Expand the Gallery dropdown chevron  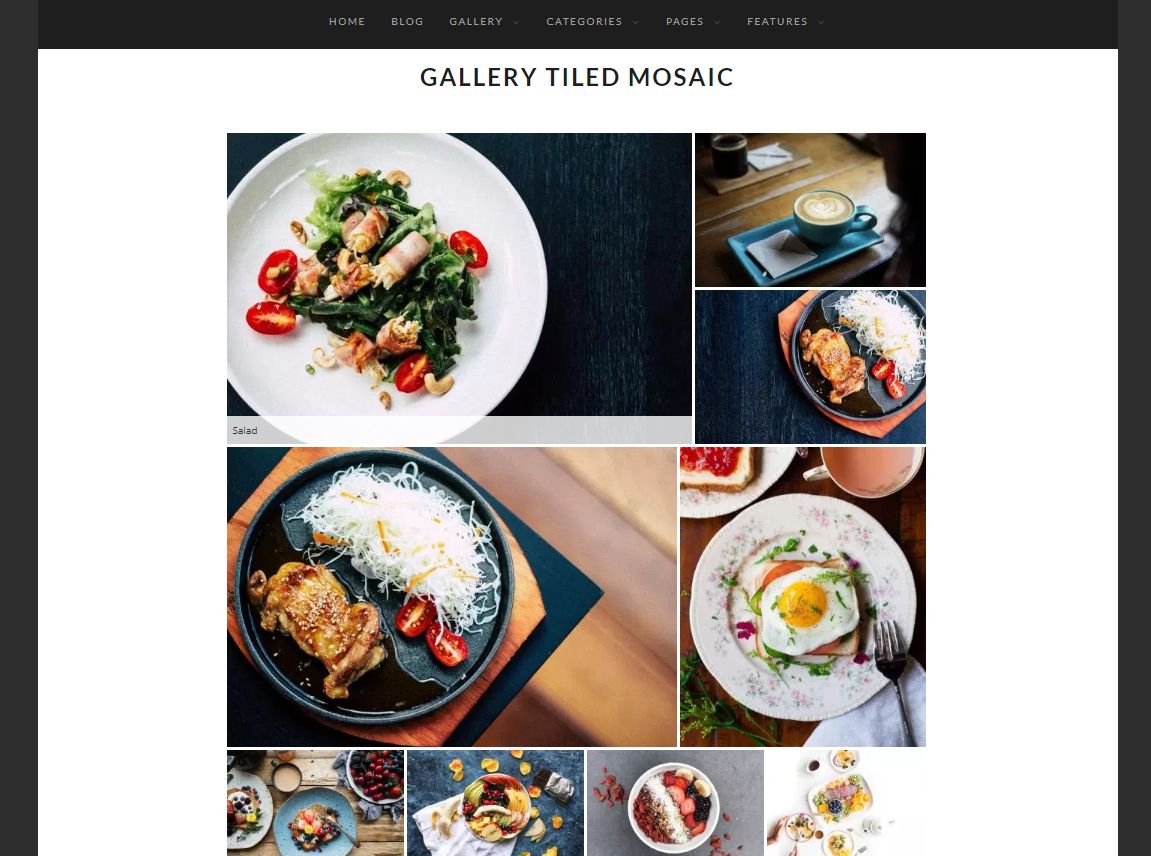point(516,22)
